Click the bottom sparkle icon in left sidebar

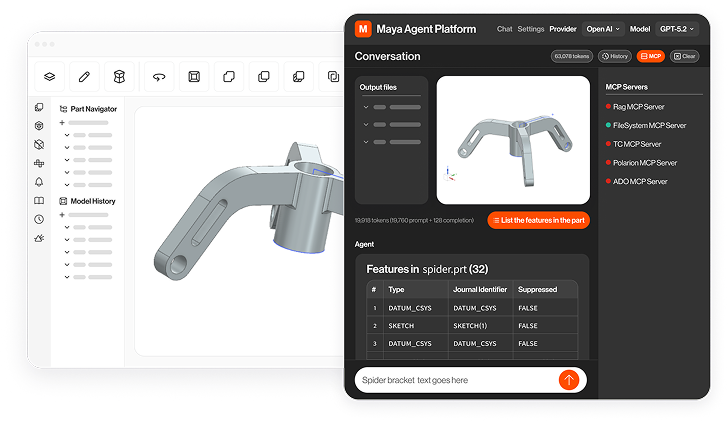click(x=39, y=238)
